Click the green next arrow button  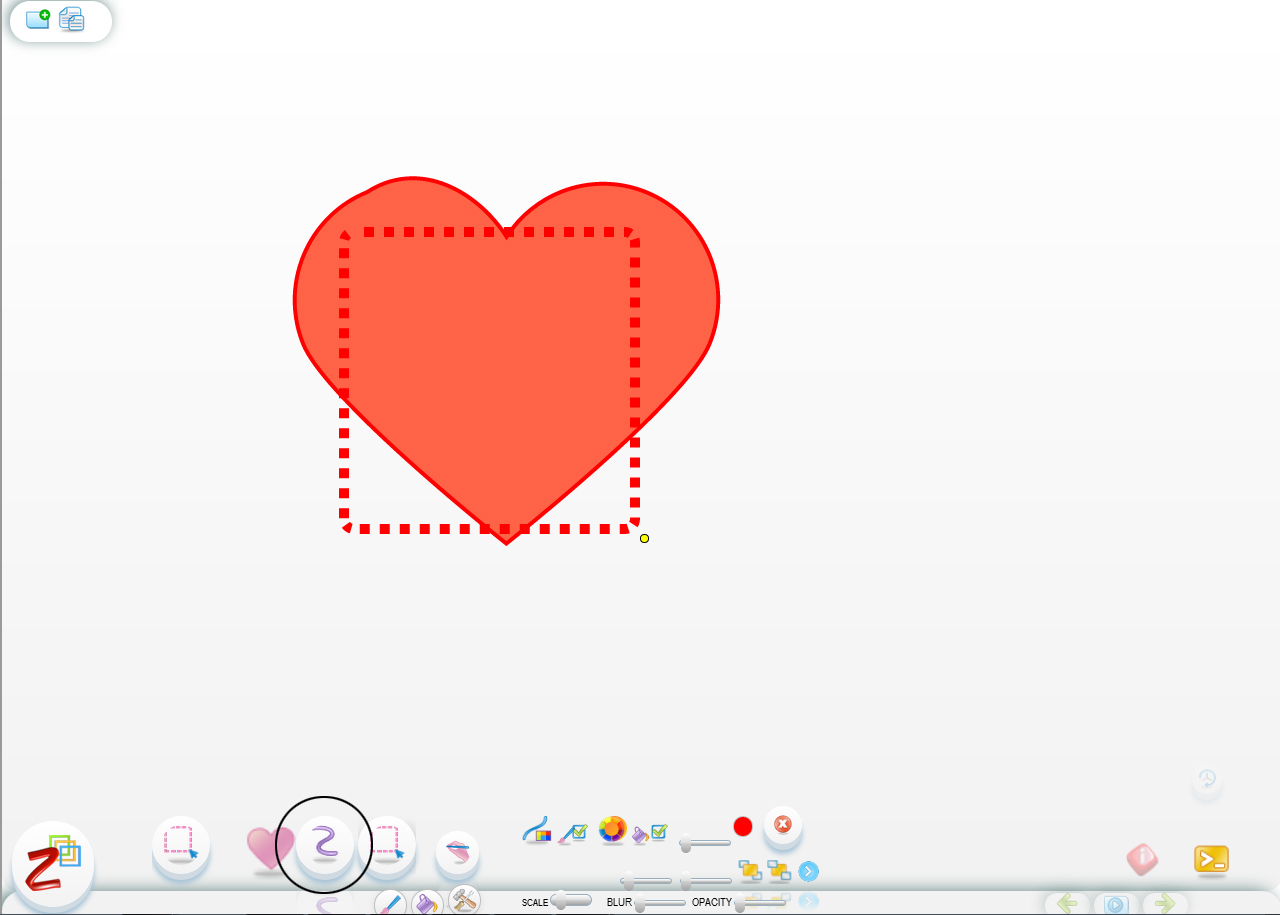point(1164,903)
